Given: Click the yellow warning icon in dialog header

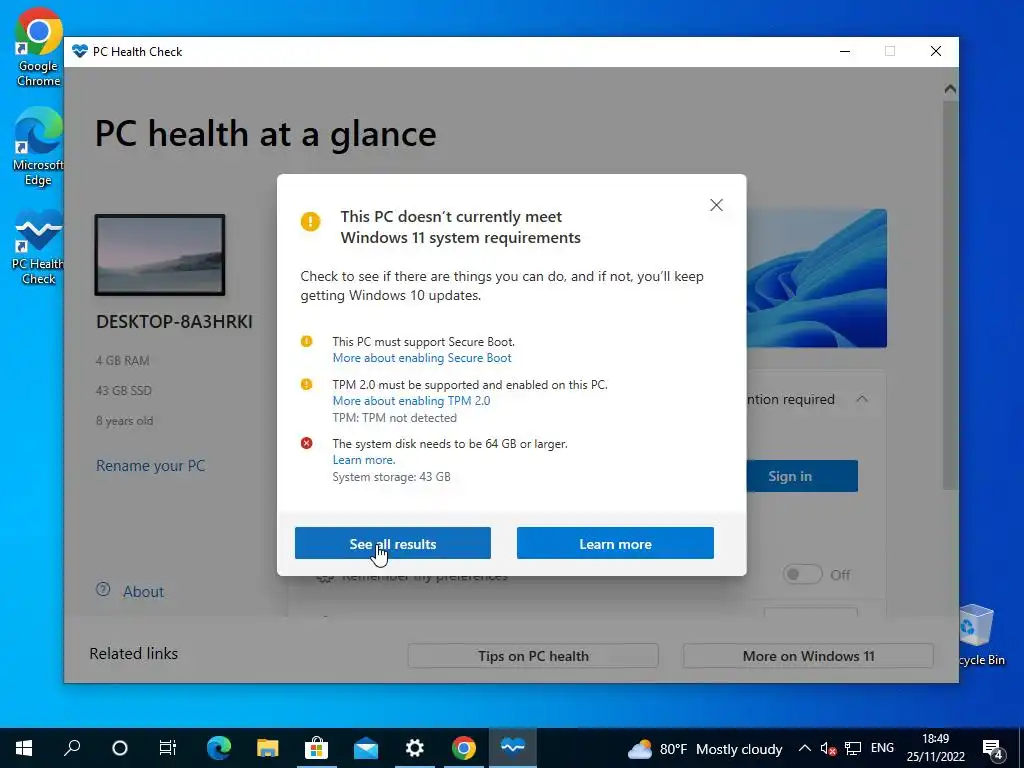Looking at the screenshot, I should [x=310, y=221].
